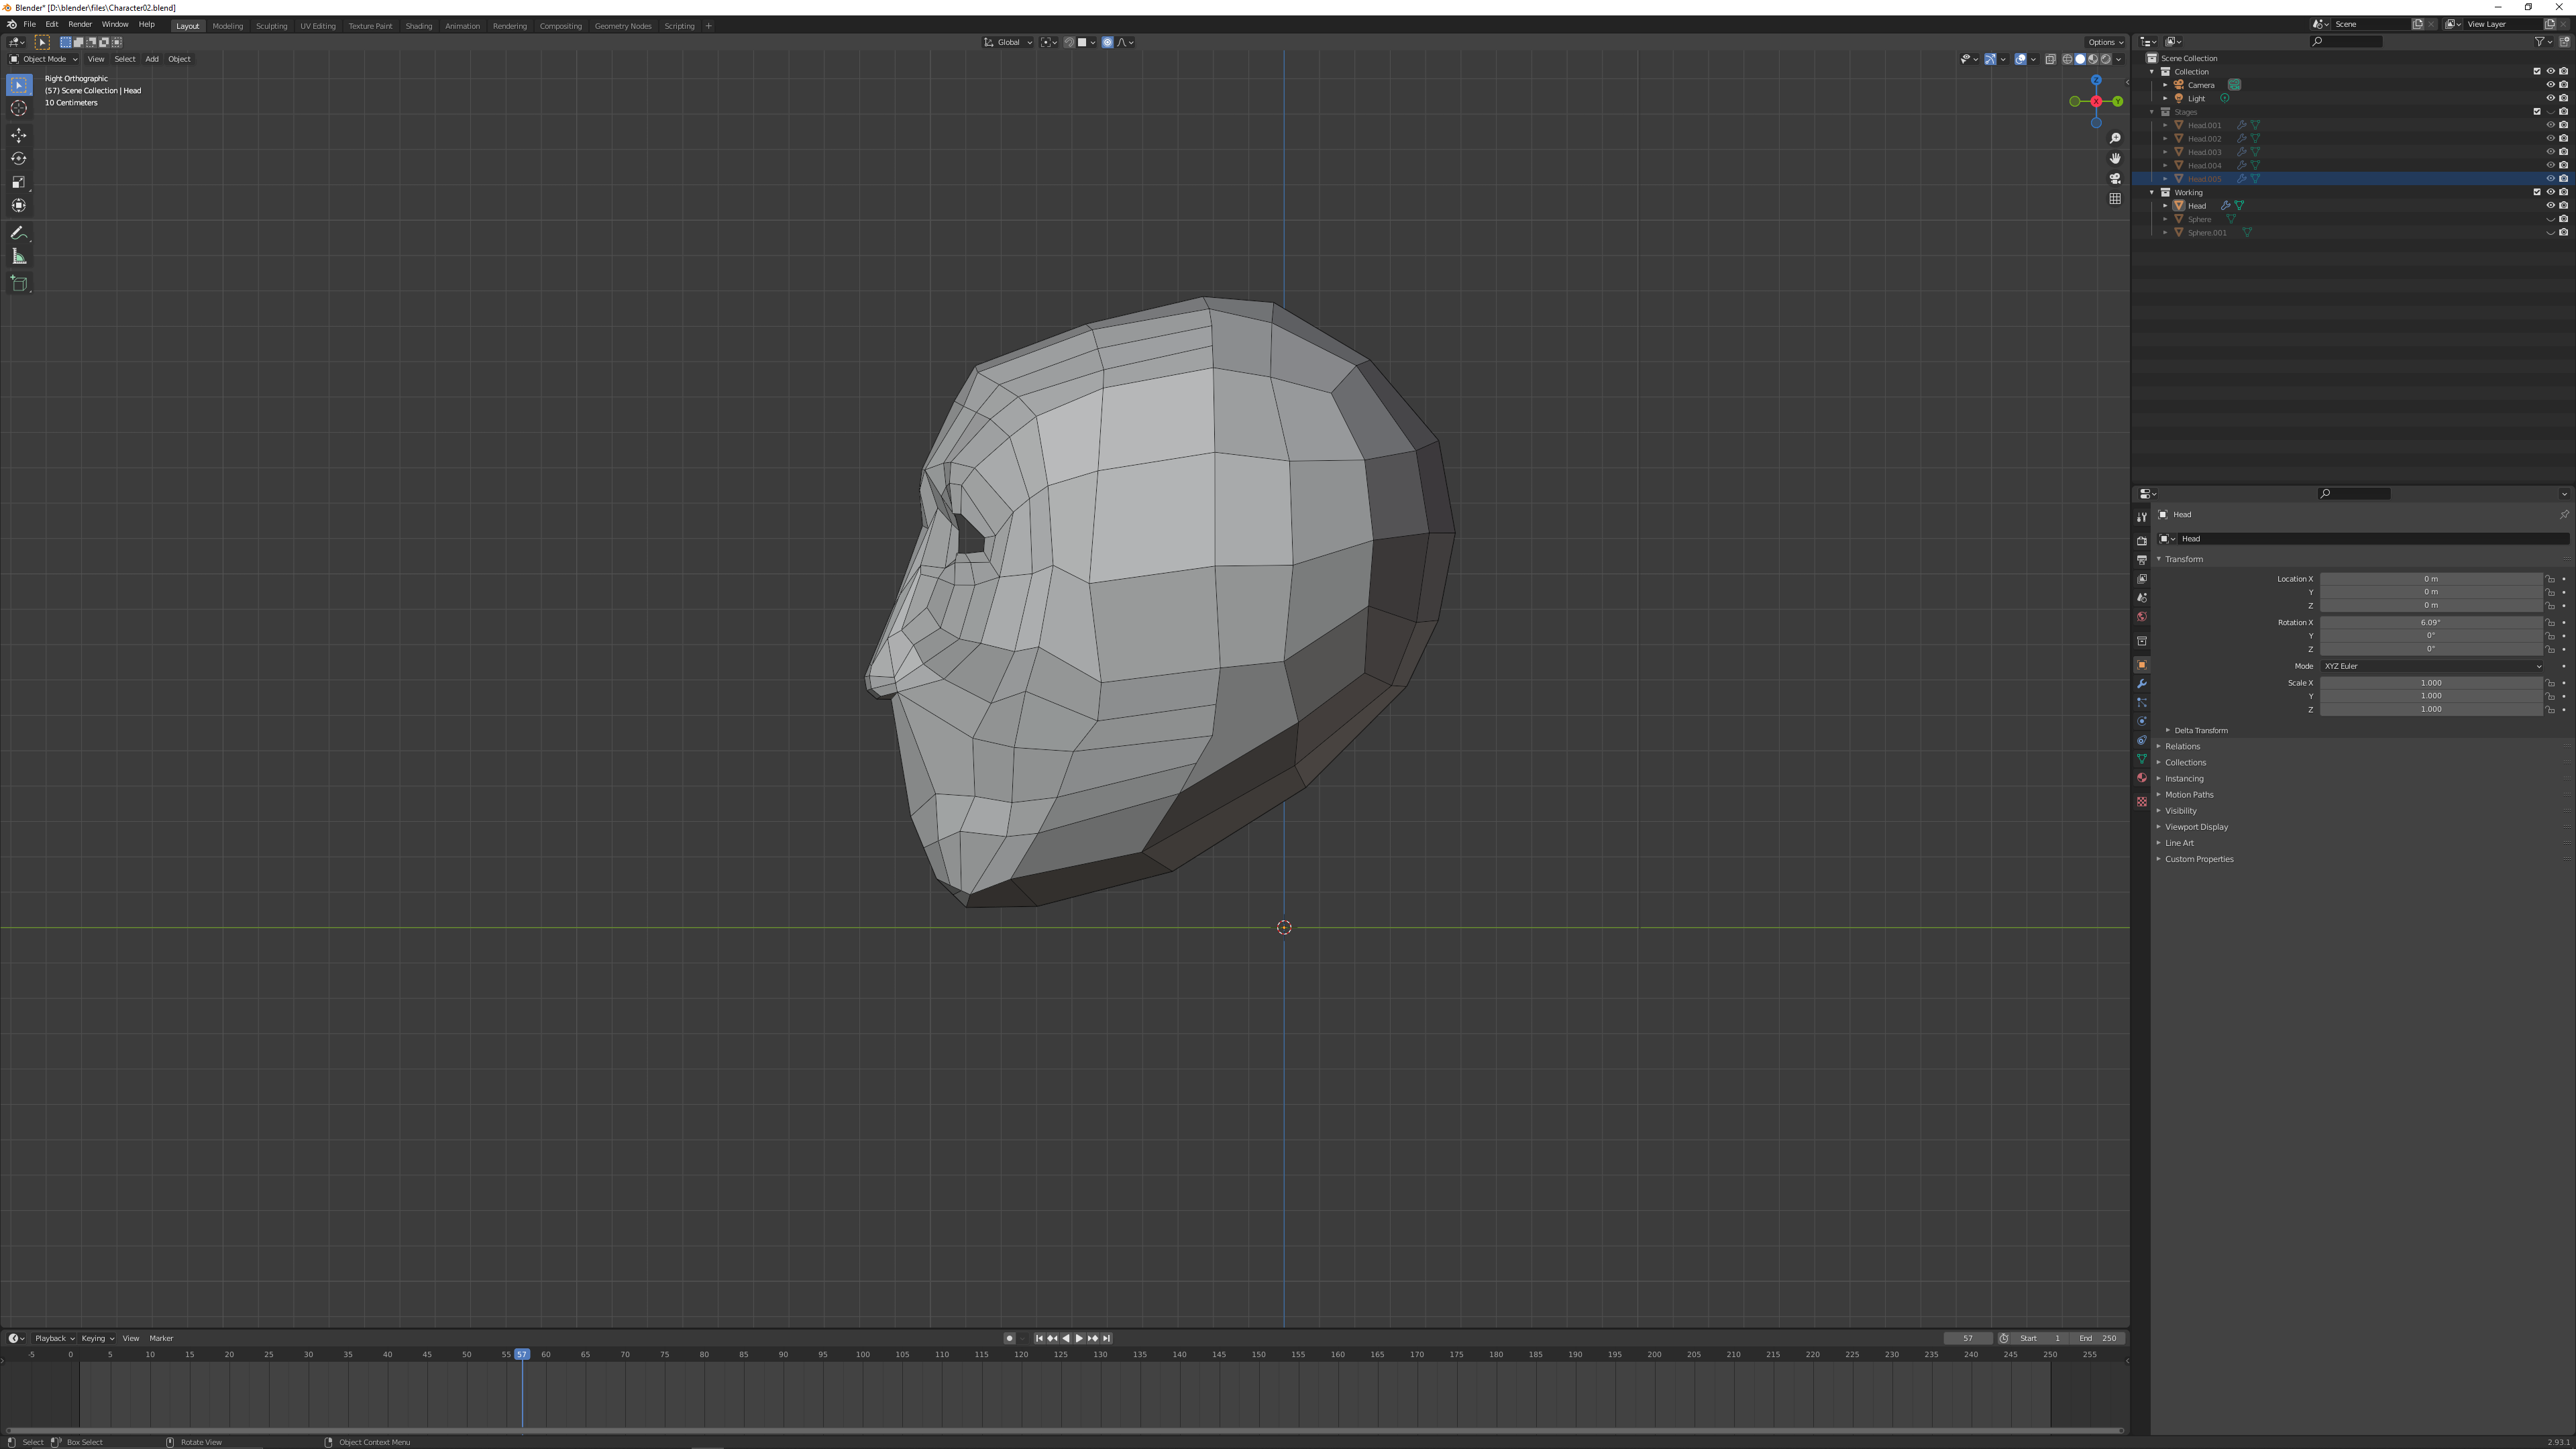Open the timeline Playback popover
The image size is (2576, 1449).
(54, 1338)
